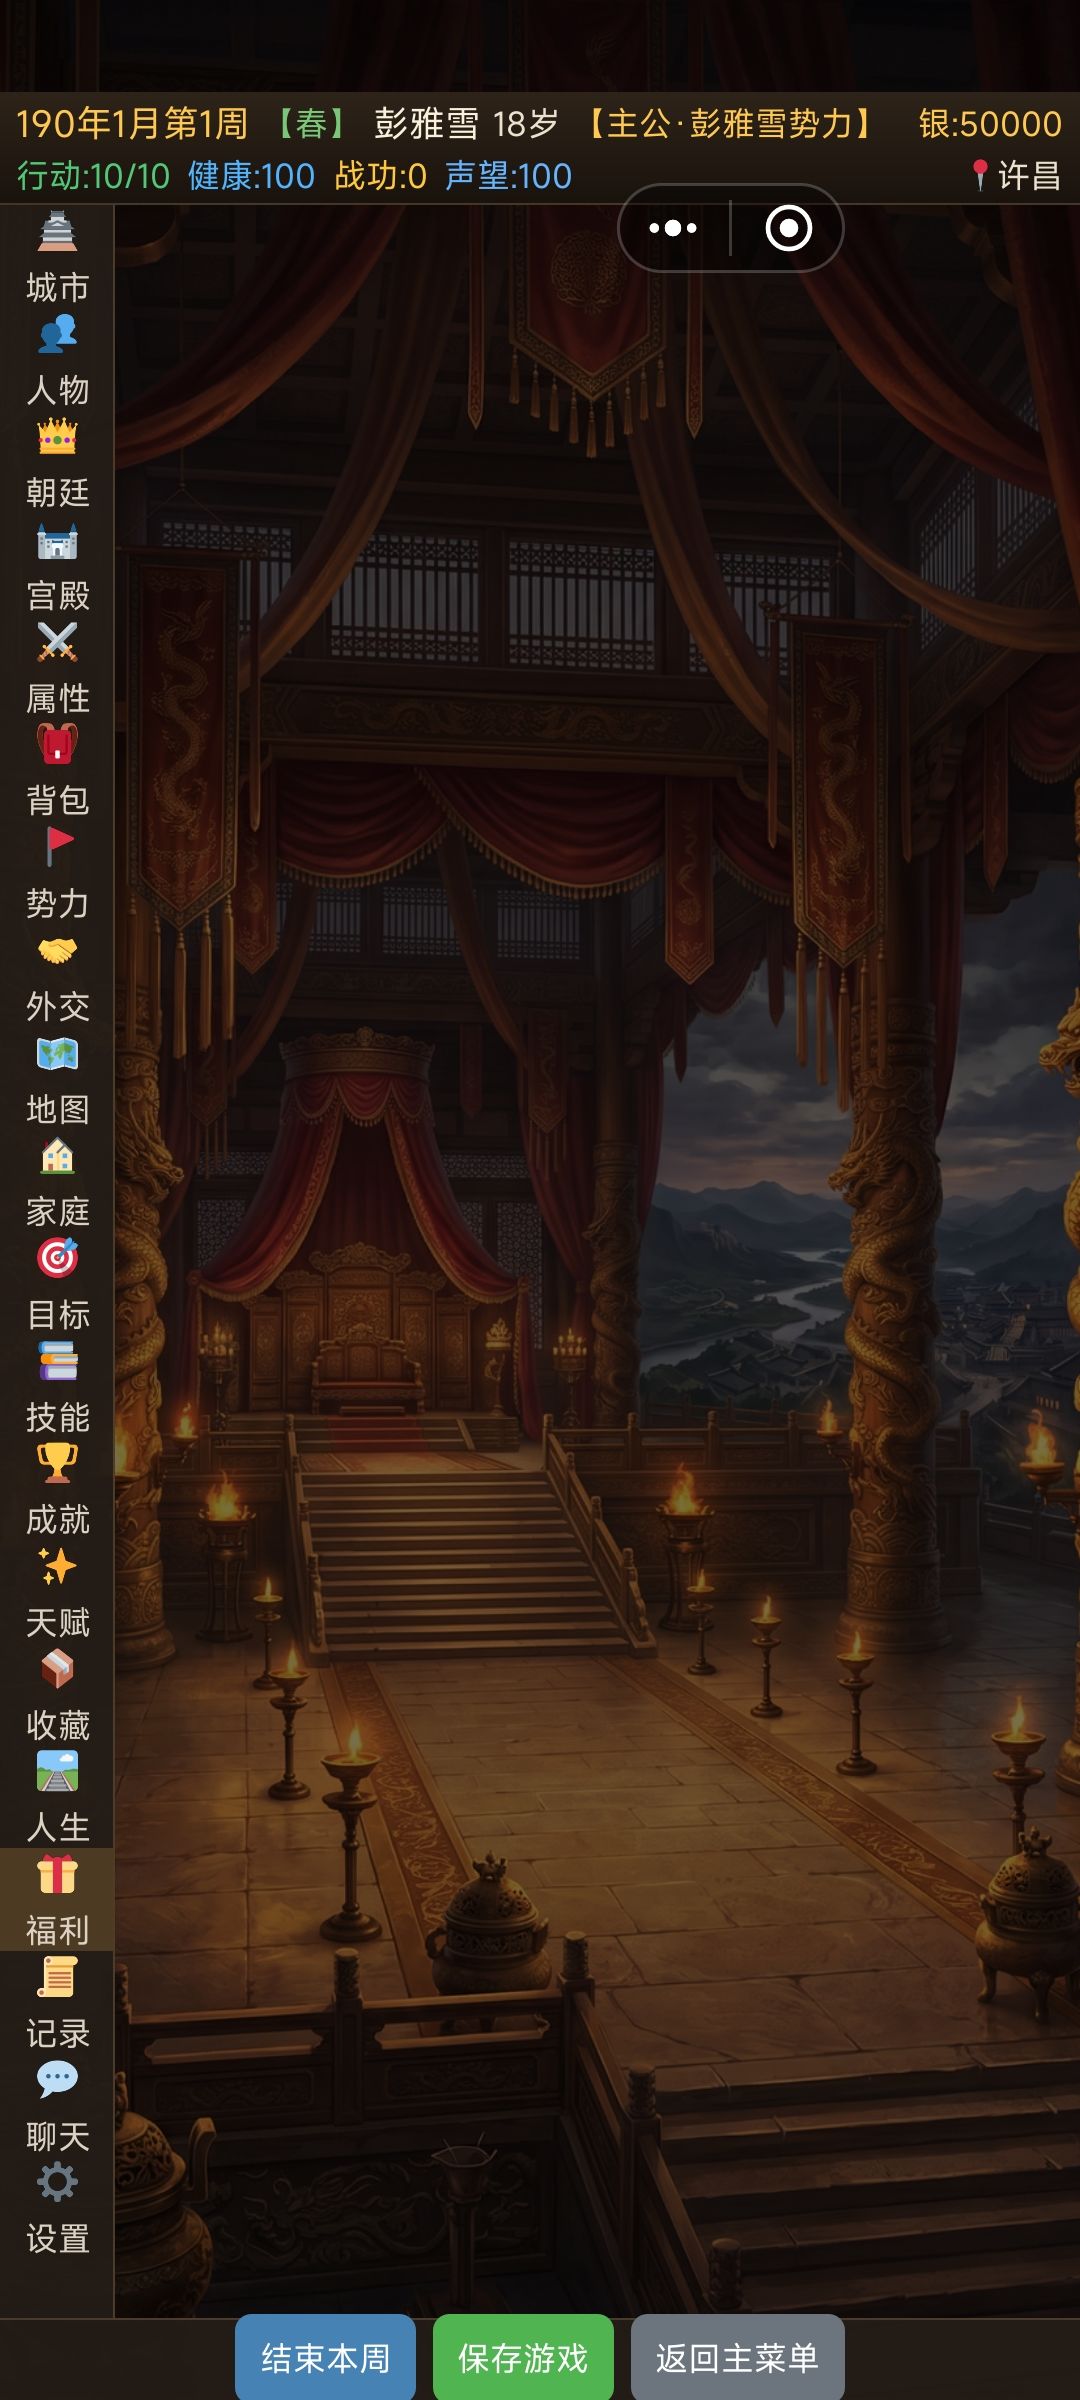Image resolution: width=1080 pixels, height=2400 pixels.
Task: Select the 人物 sidebar label
Action: click(x=57, y=390)
